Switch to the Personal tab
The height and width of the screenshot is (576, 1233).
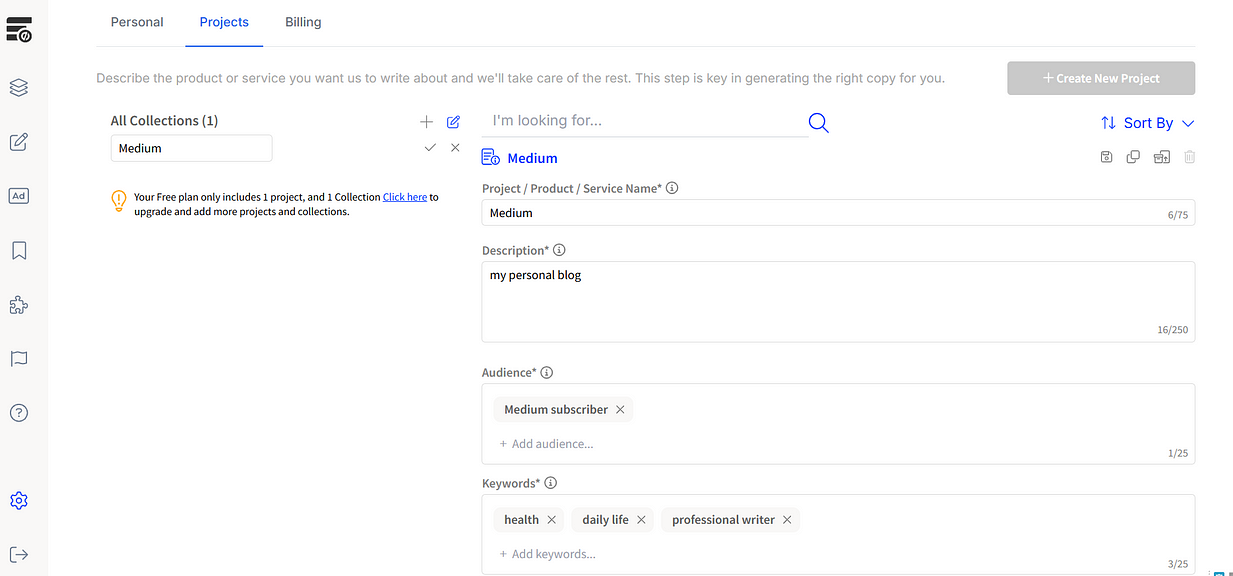point(137,22)
